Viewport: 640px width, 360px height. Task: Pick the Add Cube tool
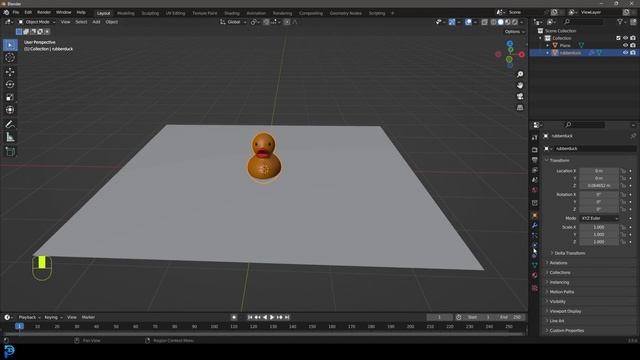[x=10, y=152]
